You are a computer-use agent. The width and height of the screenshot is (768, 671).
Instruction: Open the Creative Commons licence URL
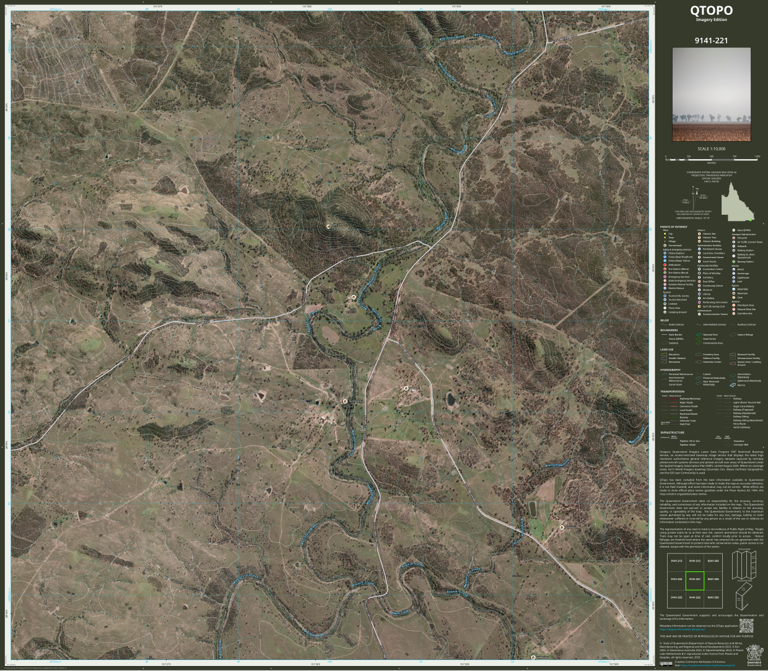[x=708, y=666]
